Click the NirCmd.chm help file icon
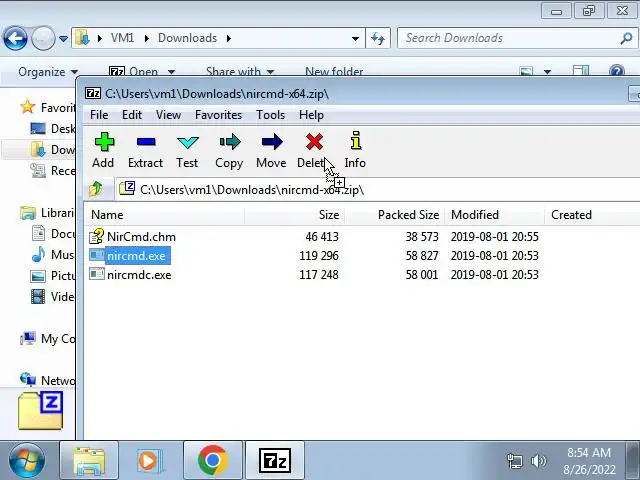Viewport: 640px width, 480px height. [x=97, y=236]
